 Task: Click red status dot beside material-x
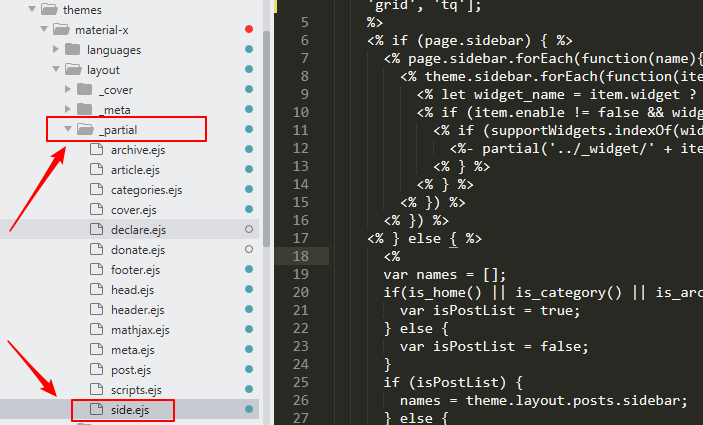(249, 29)
